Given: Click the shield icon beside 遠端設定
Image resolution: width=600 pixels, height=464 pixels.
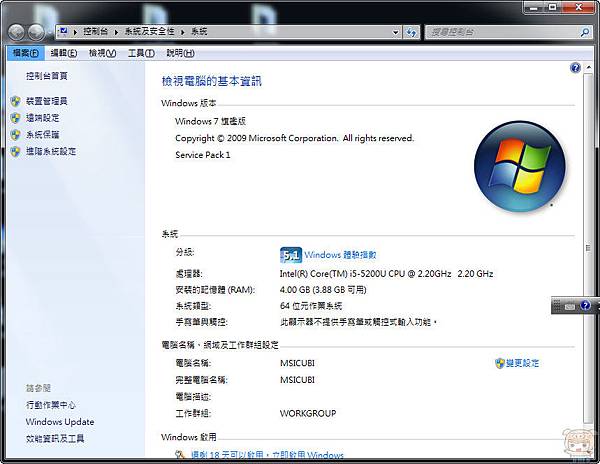Looking at the screenshot, I should tap(15, 118).
